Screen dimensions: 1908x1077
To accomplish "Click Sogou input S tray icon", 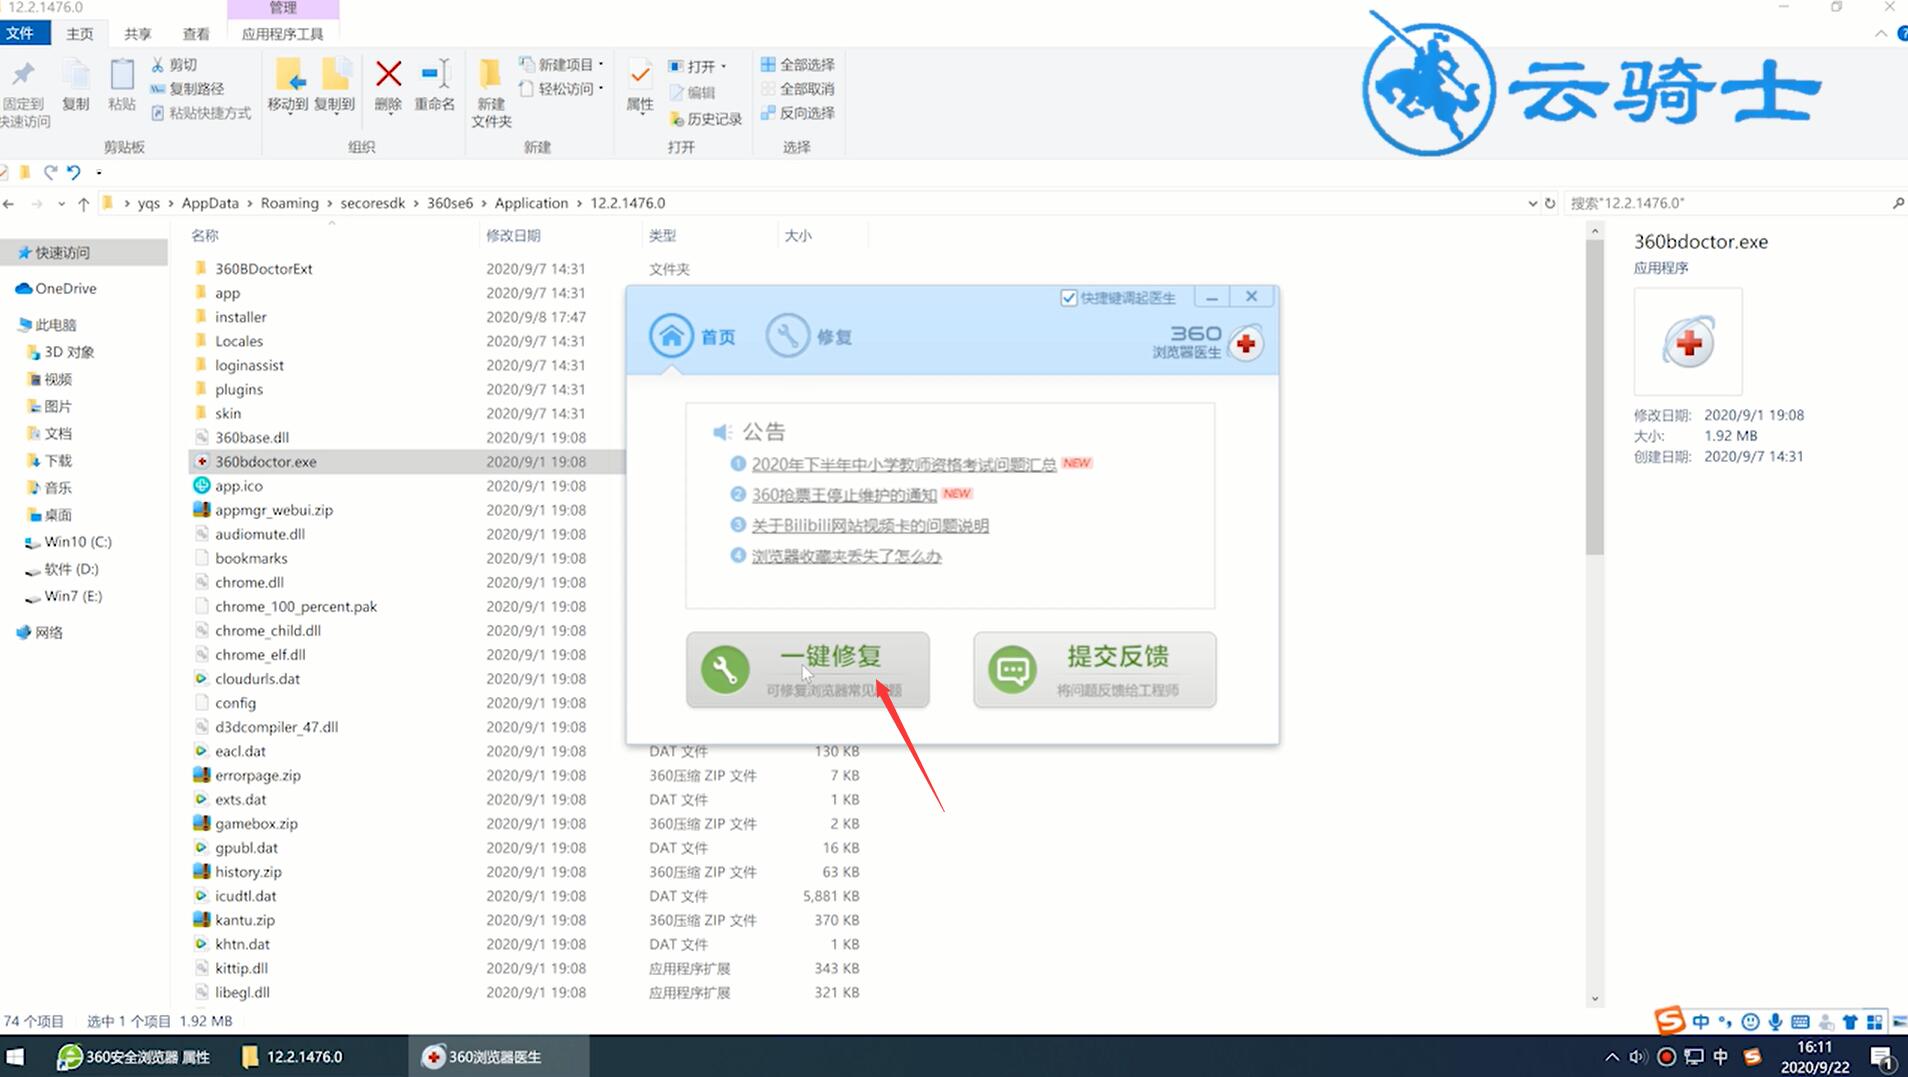I will [1753, 1057].
